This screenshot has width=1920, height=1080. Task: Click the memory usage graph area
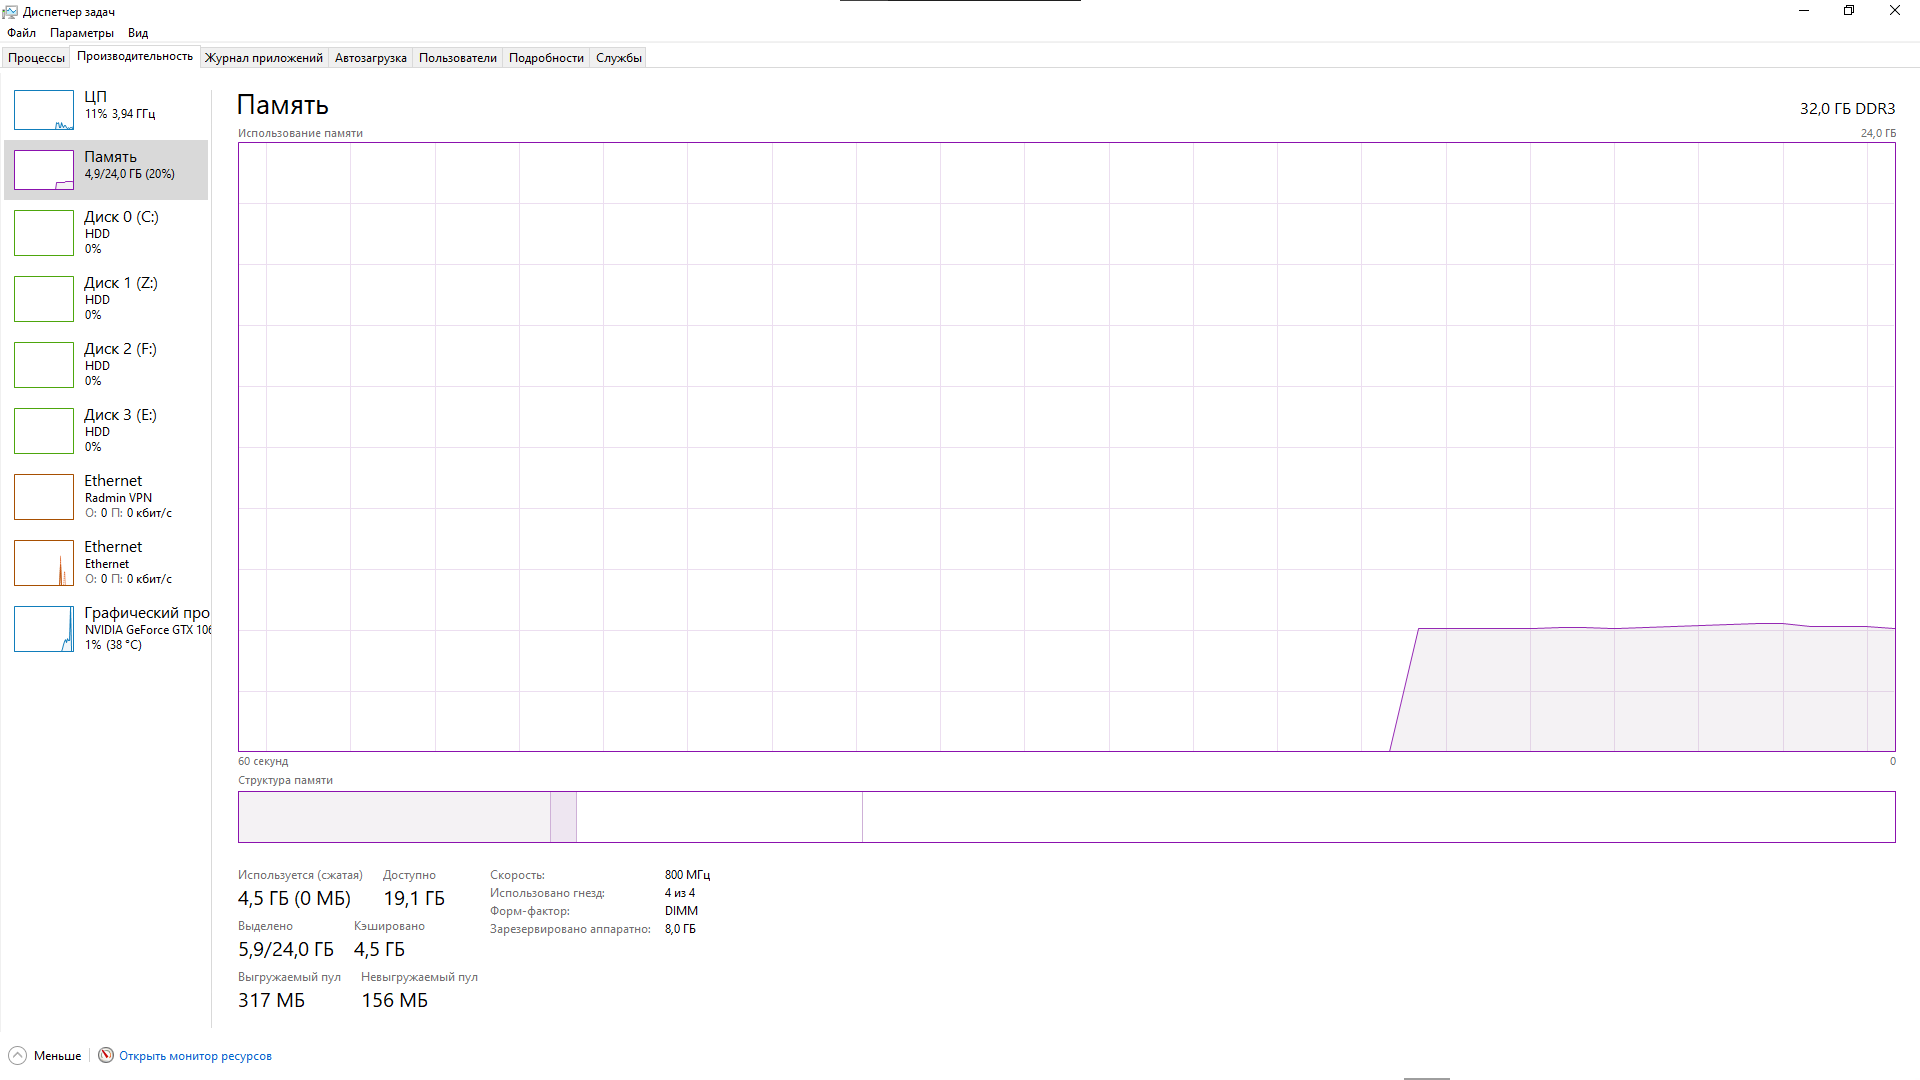click(1067, 447)
